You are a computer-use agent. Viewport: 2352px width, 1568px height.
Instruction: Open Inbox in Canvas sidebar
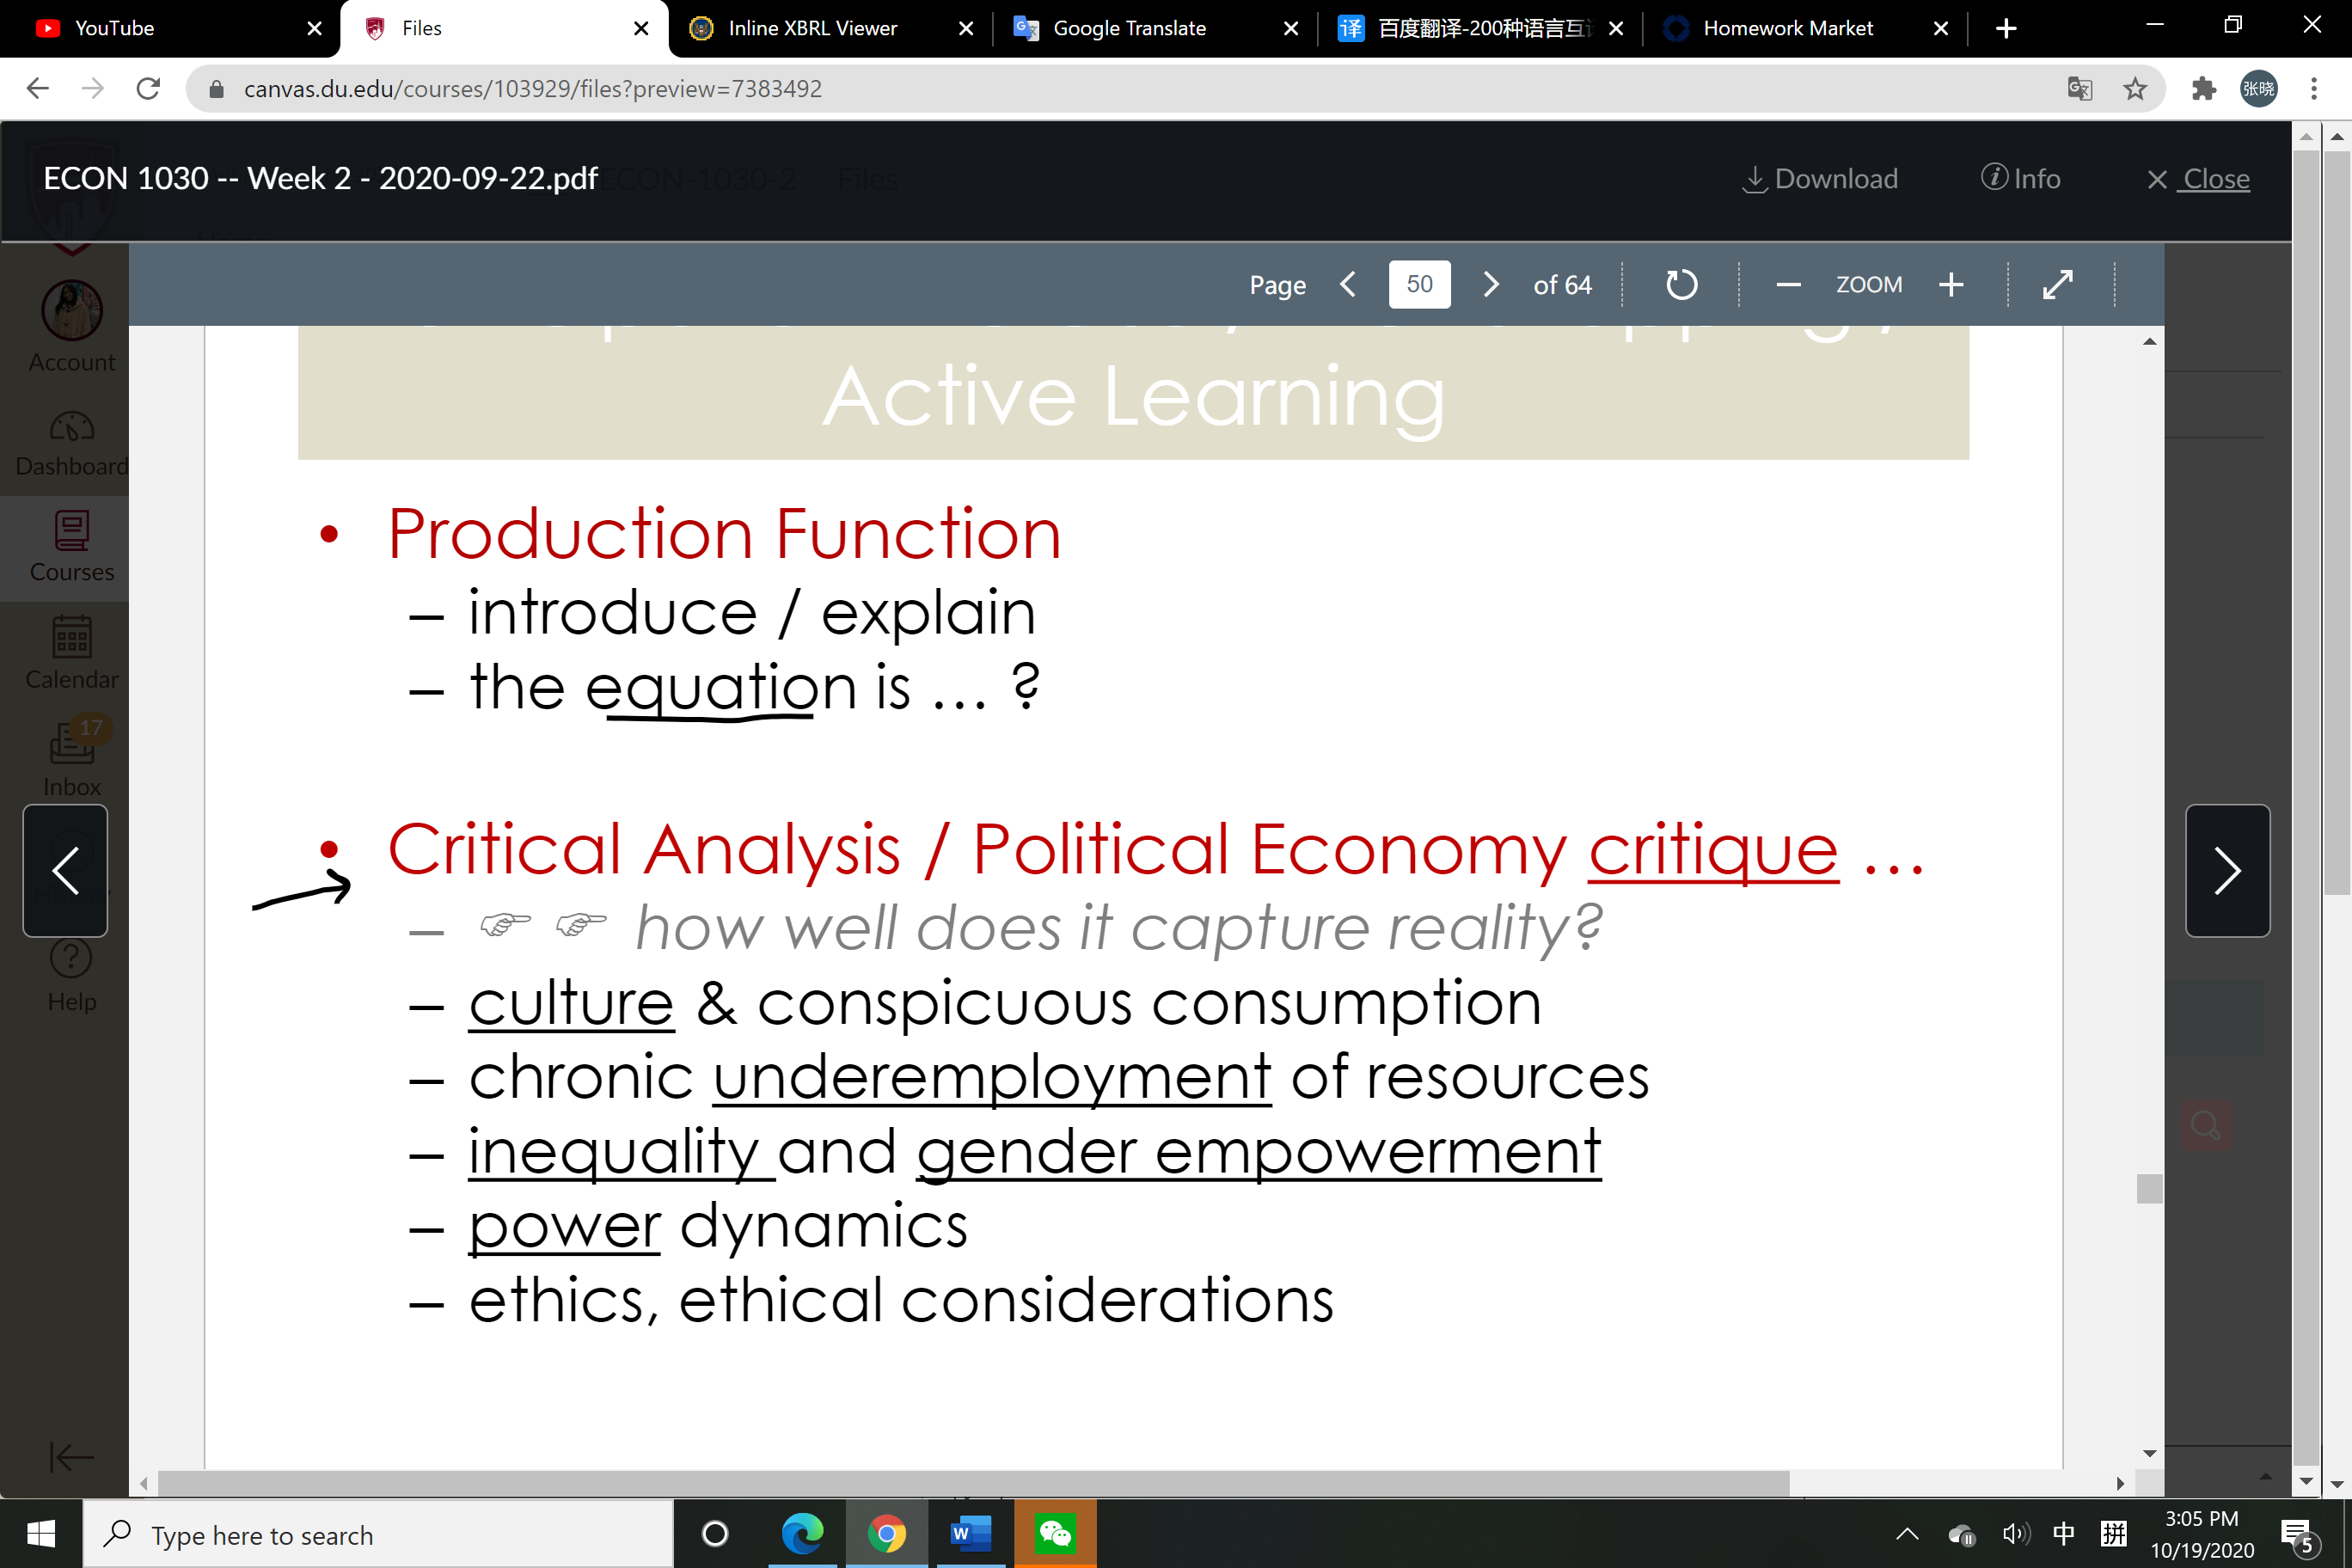click(x=71, y=760)
